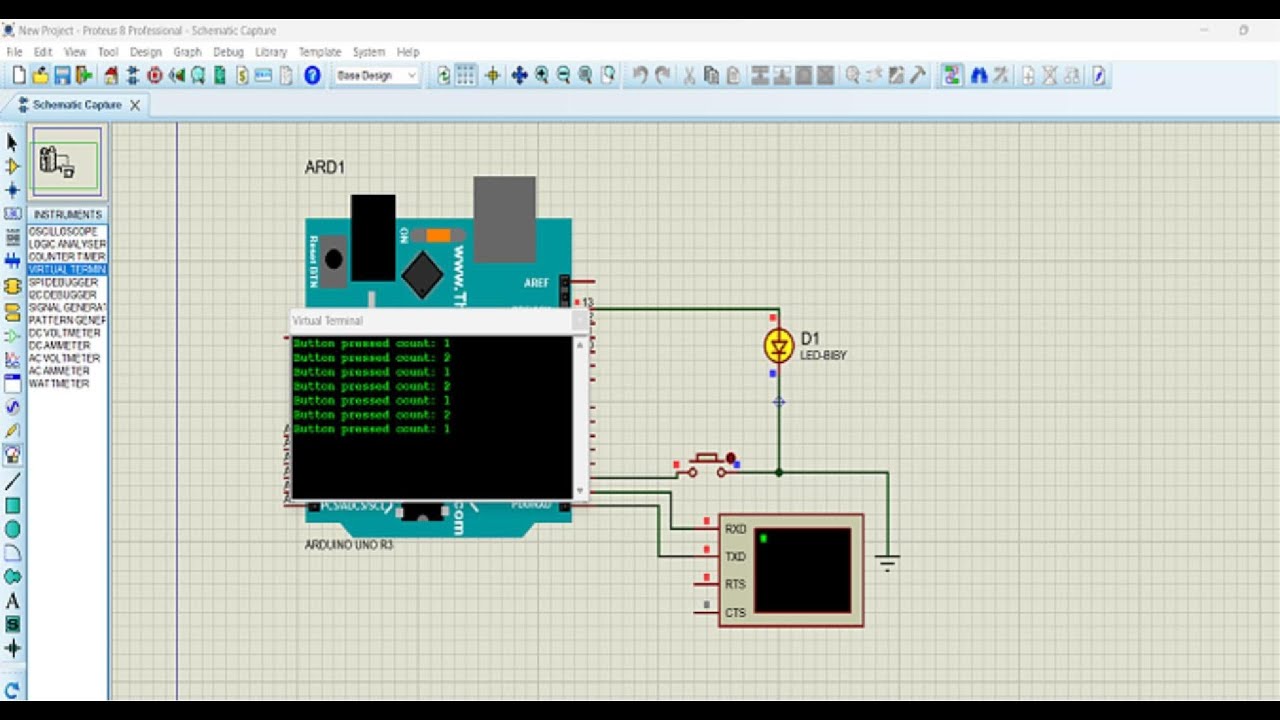
Task: Toggle the grid display button
Action: 466,75
